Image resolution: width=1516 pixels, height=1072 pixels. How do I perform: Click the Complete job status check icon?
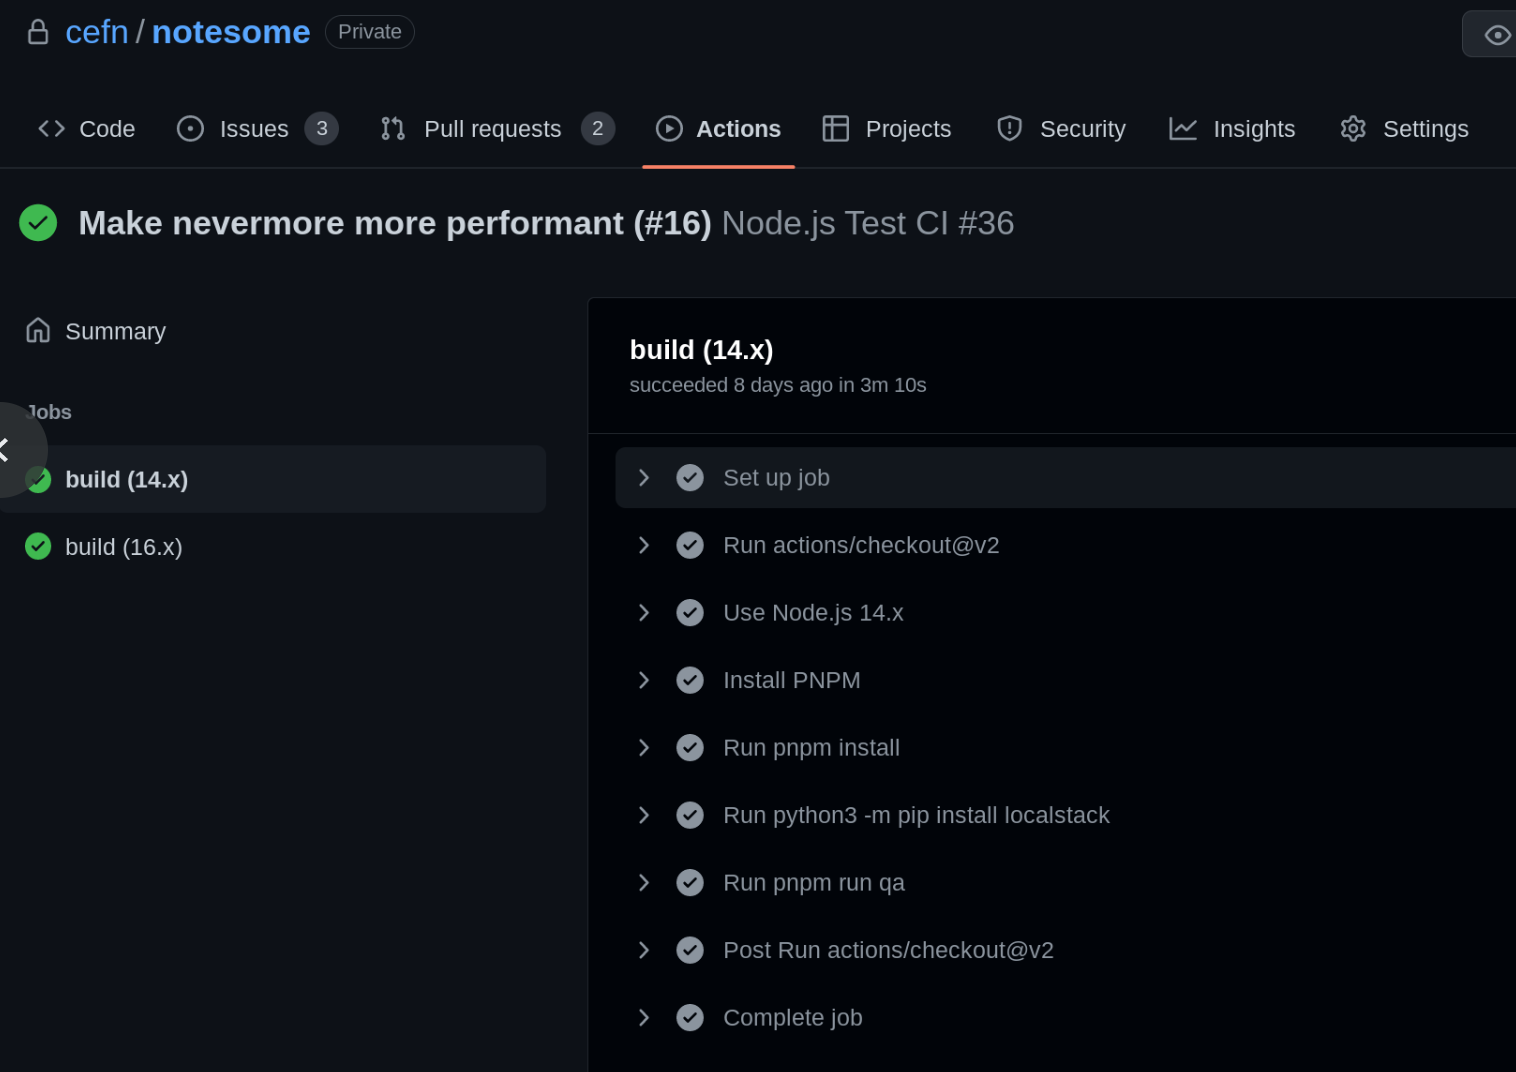(x=690, y=1018)
